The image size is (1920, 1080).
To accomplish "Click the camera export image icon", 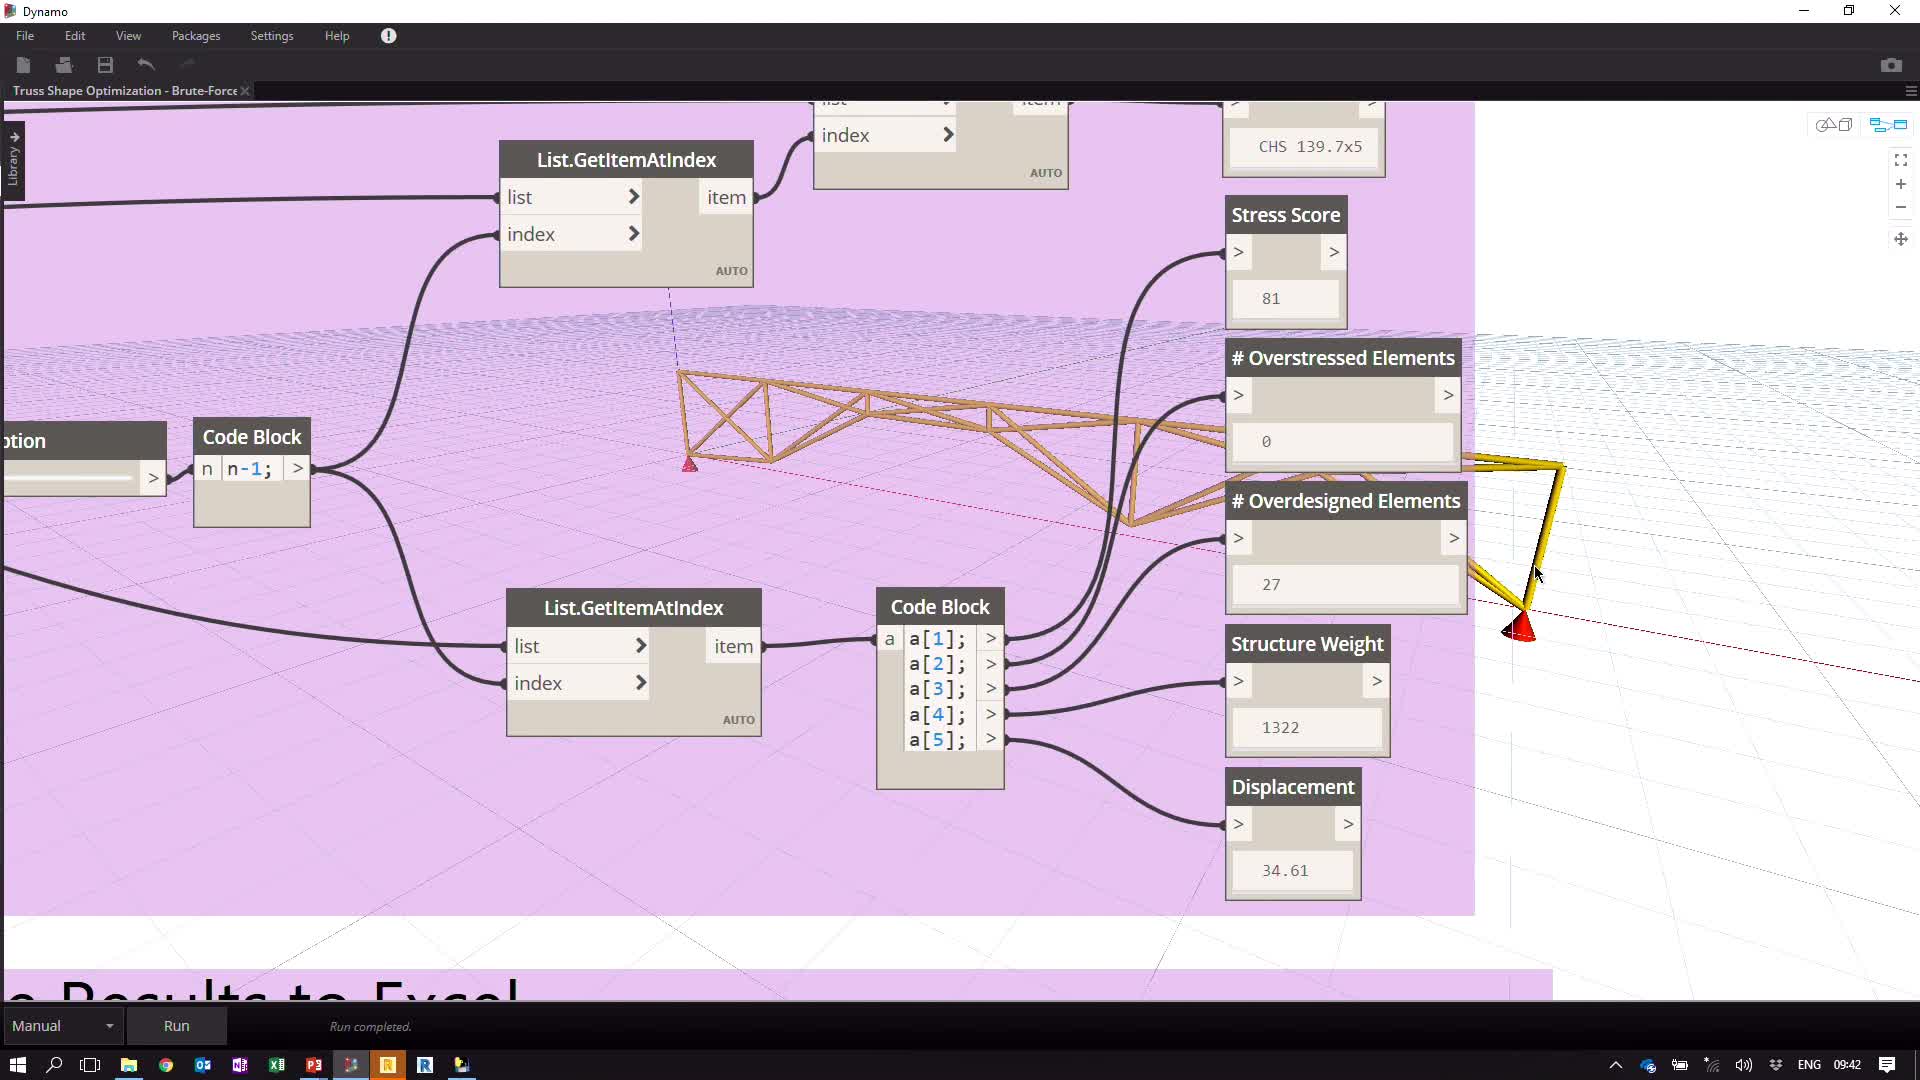I will pos(1890,65).
